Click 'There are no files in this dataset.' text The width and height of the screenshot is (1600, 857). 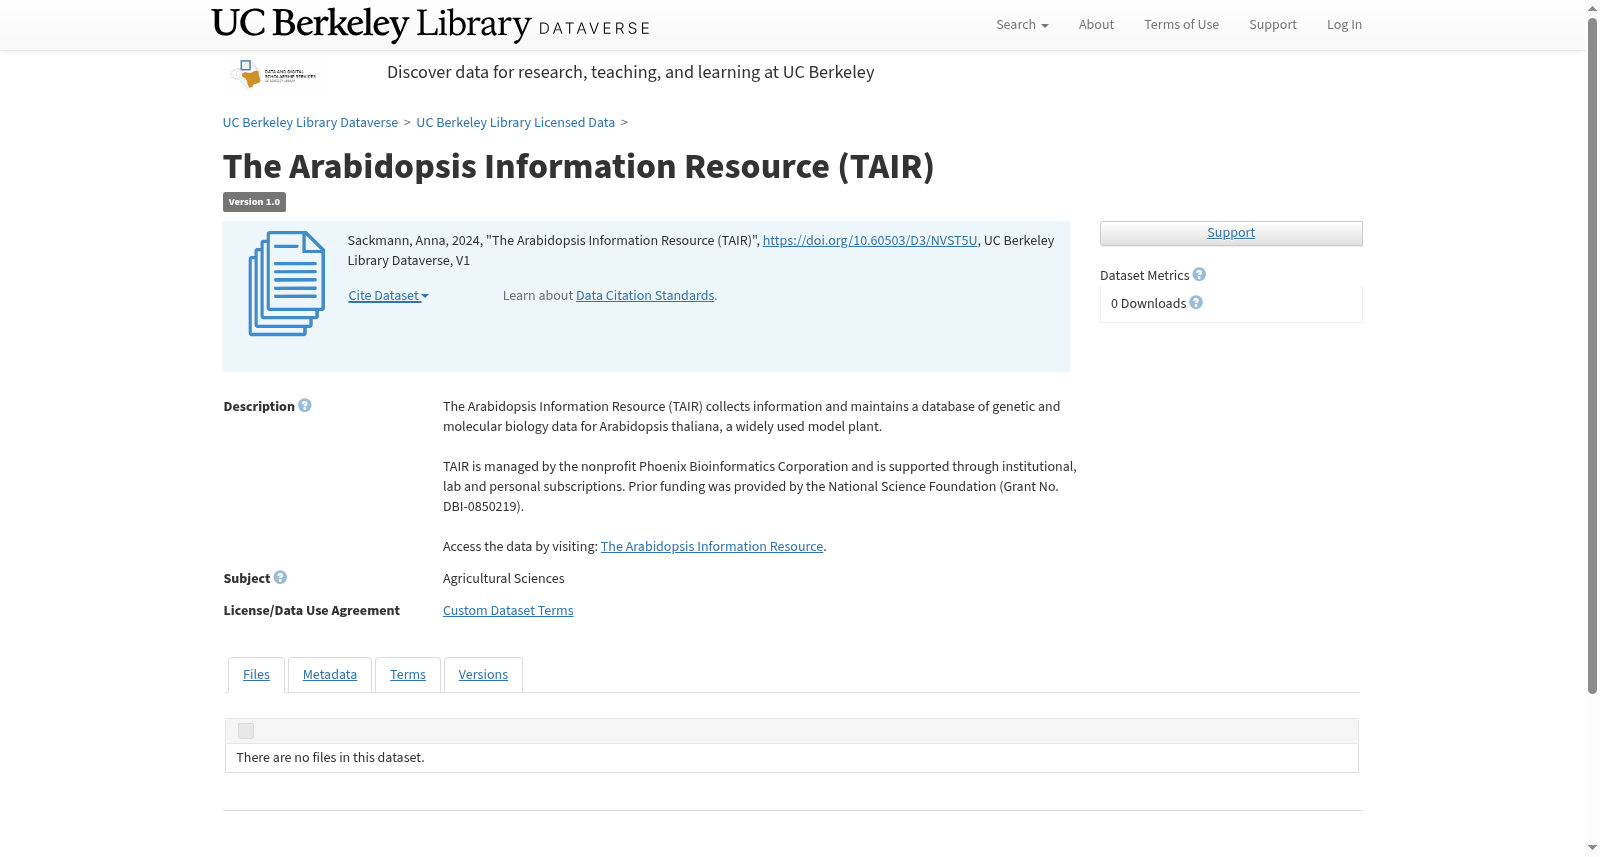point(330,758)
